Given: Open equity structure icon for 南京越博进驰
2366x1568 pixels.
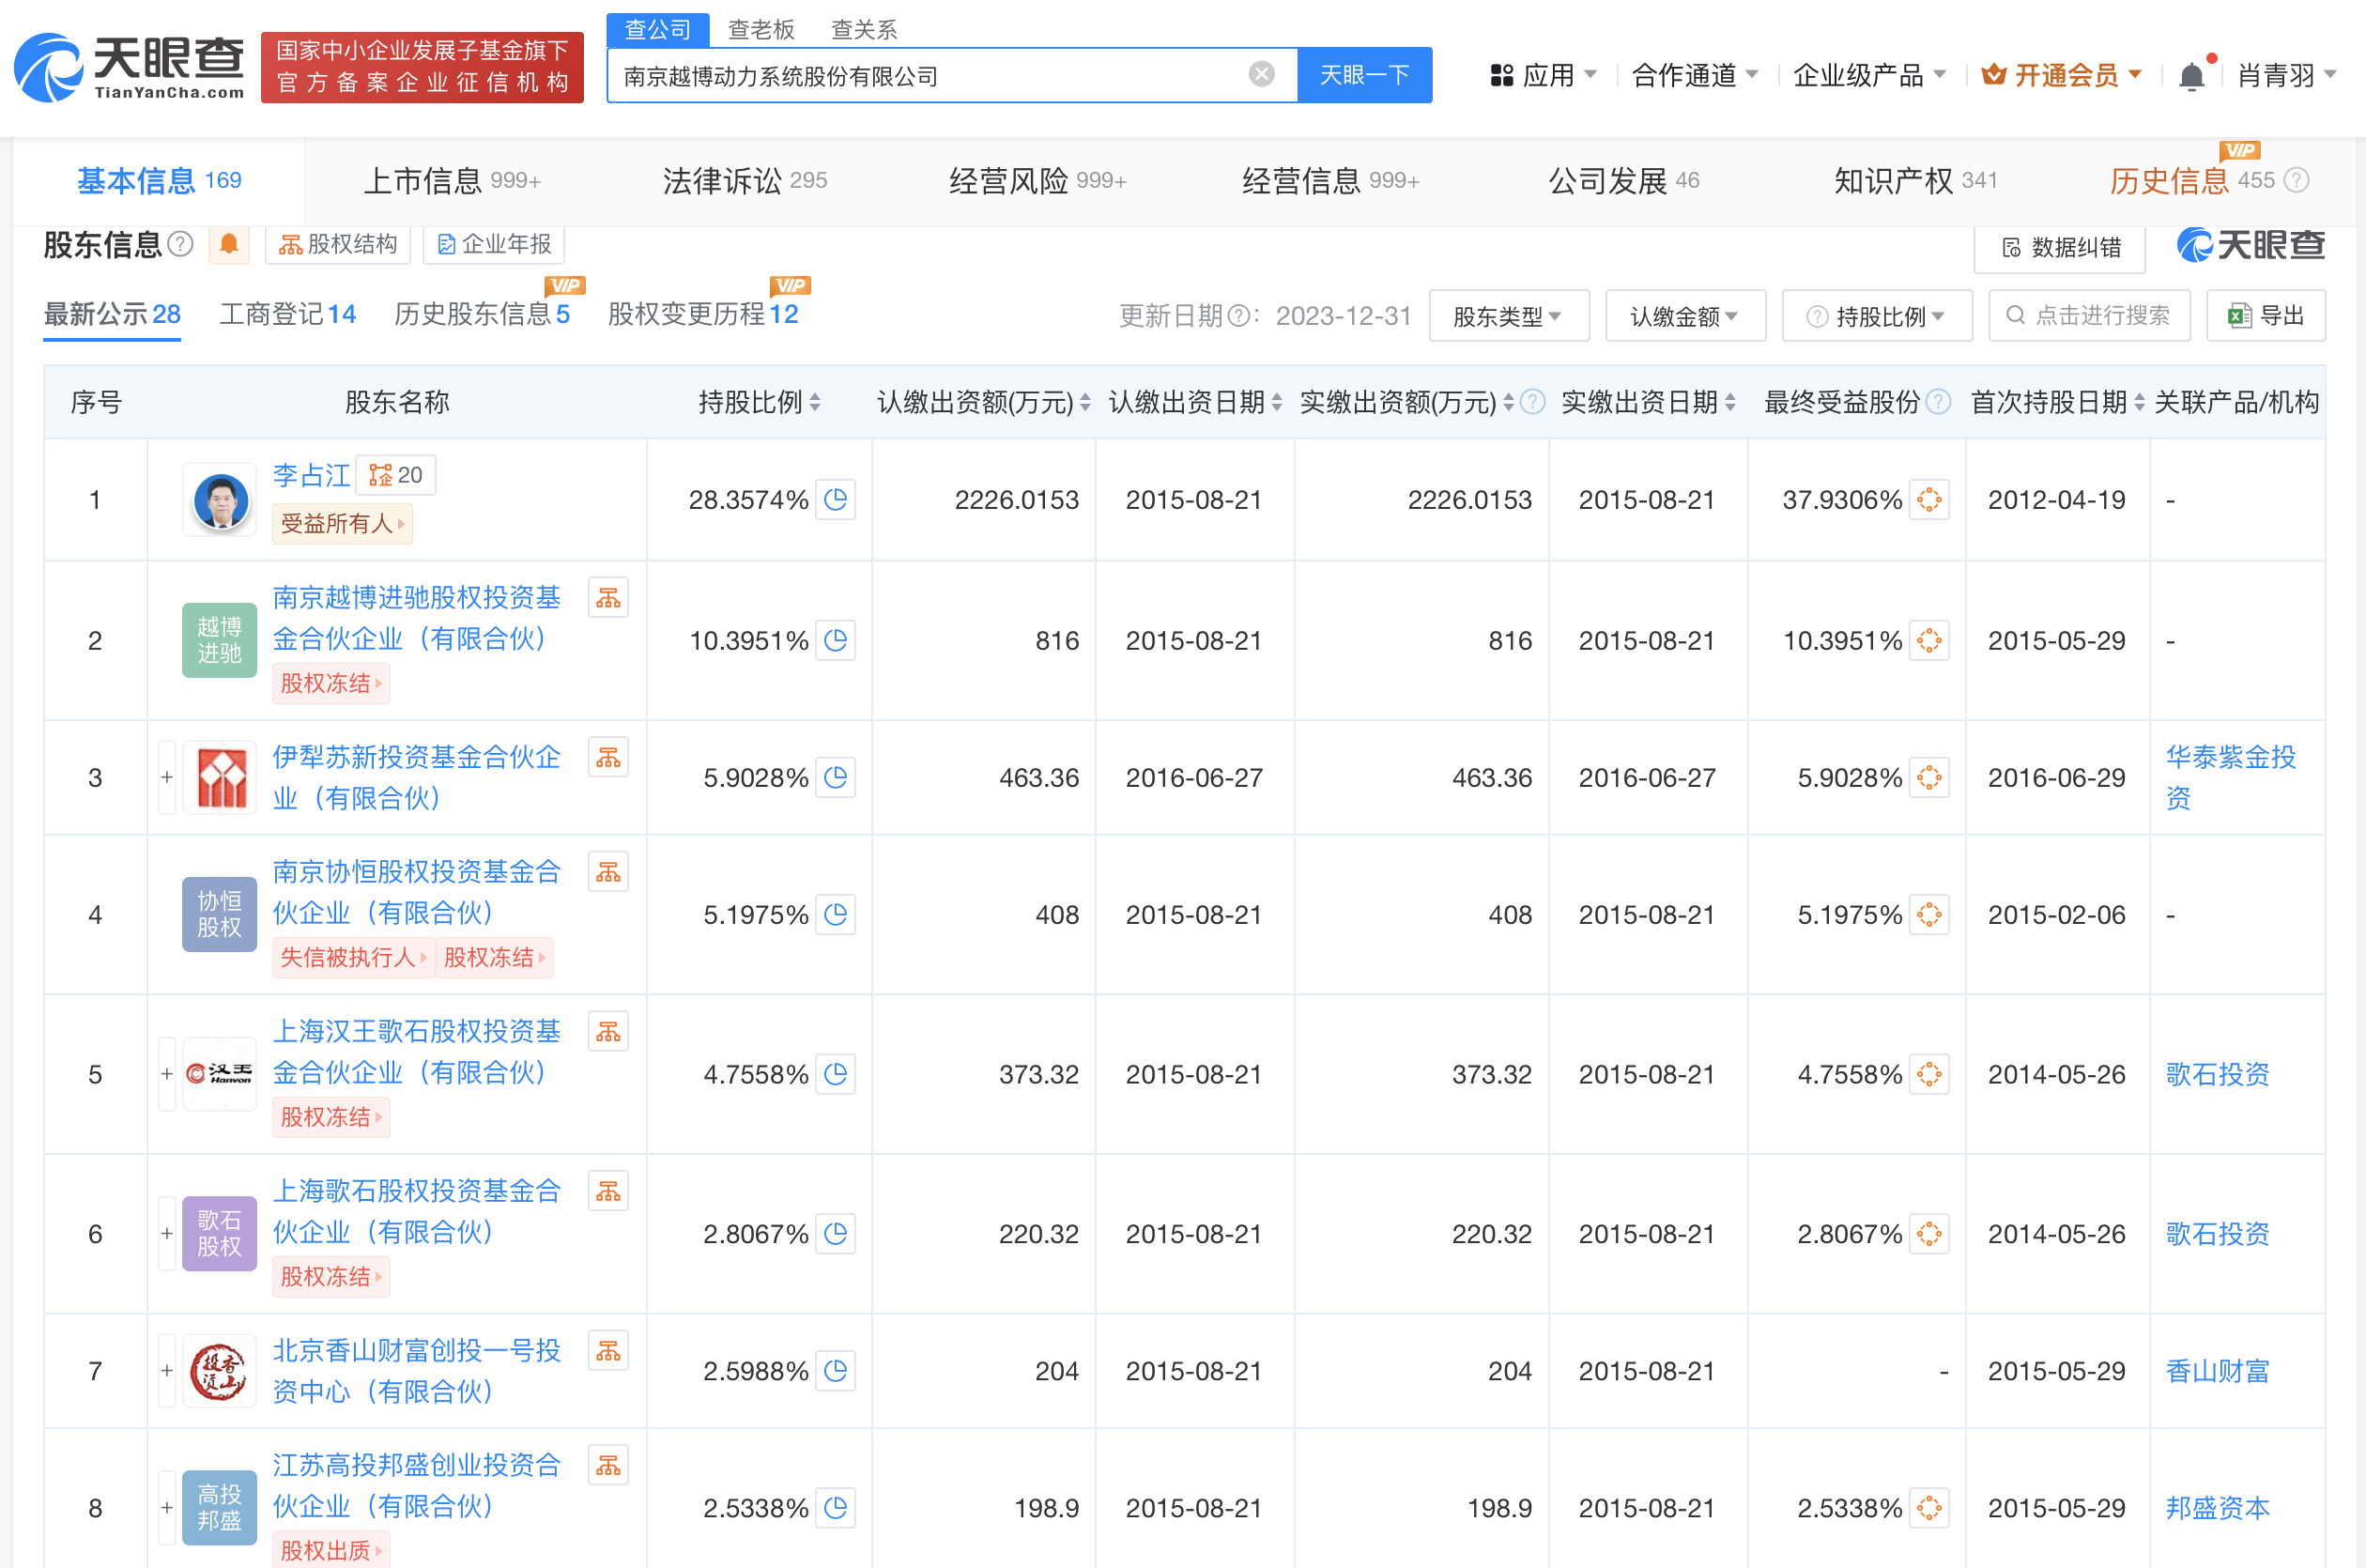Looking at the screenshot, I should [608, 598].
